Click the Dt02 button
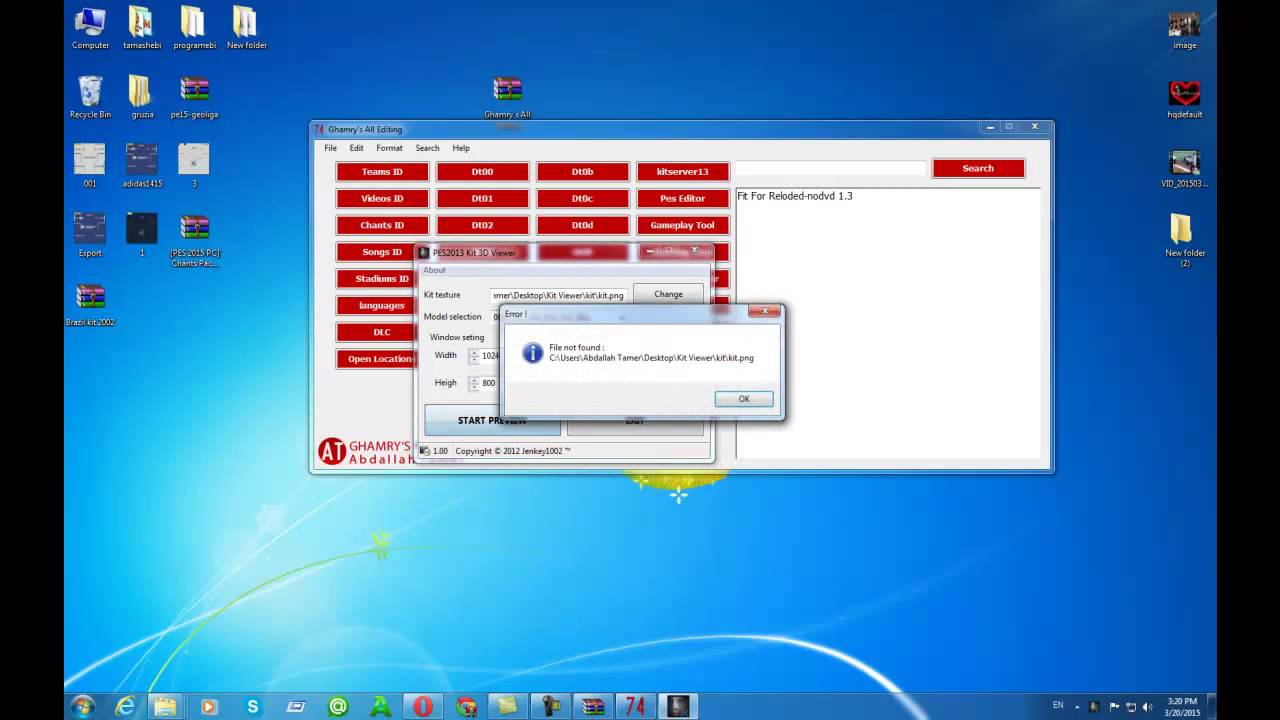 click(x=482, y=225)
